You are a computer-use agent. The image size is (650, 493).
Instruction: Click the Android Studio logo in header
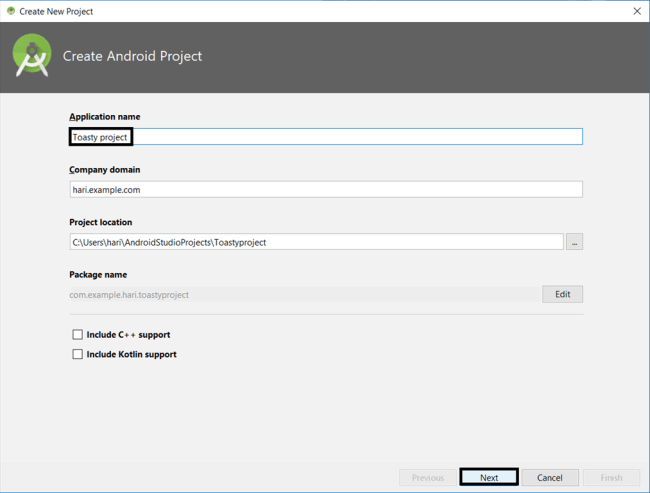click(x=32, y=56)
